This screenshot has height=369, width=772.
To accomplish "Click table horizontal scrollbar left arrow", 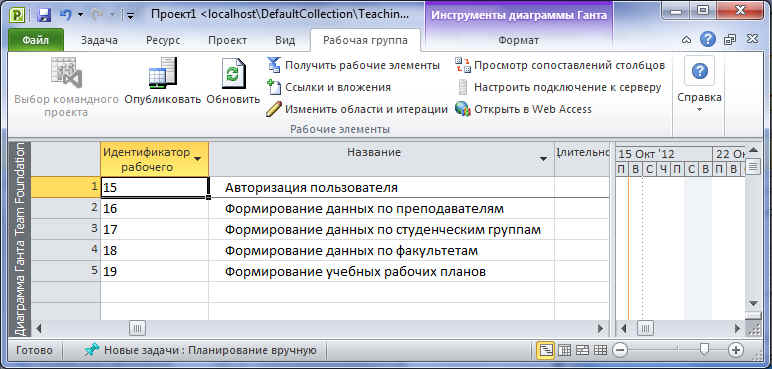I will [39, 328].
